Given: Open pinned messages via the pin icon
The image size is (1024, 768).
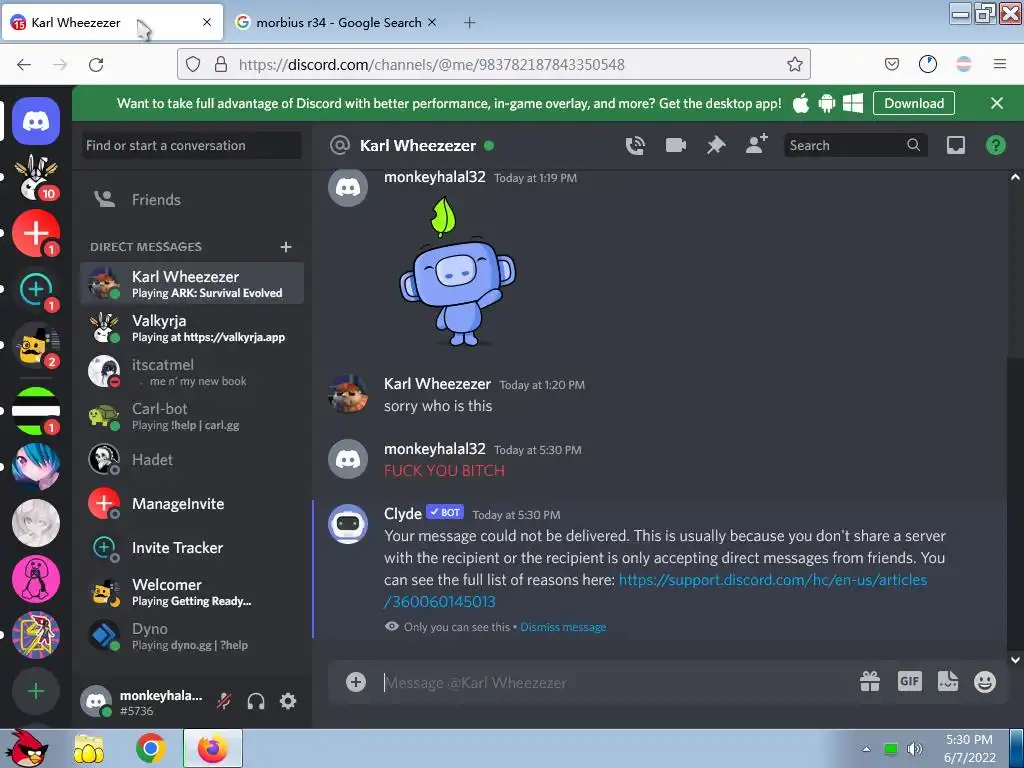Looking at the screenshot, I should (x=716, y=145).
